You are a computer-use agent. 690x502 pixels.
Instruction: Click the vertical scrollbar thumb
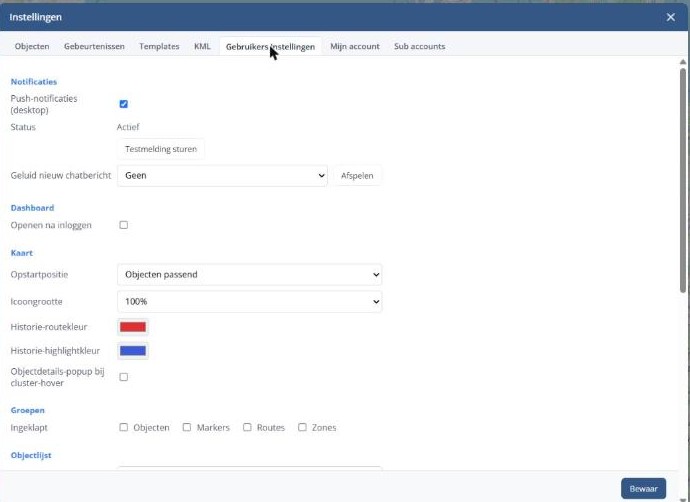pyautogui.click(x=683, y=180)
